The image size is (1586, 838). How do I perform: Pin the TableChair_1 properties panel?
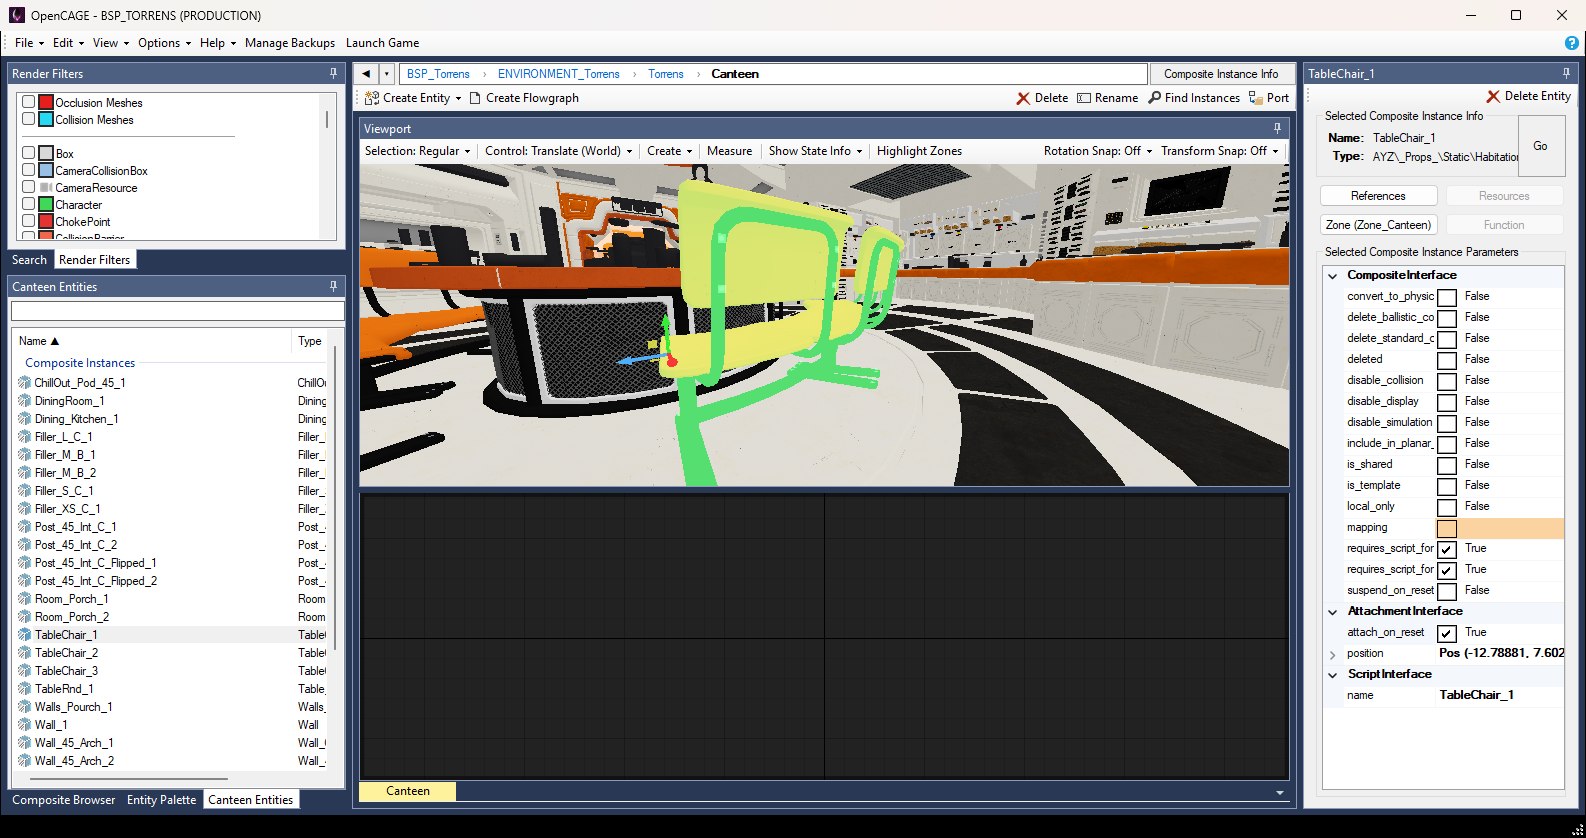point(1566,73)
